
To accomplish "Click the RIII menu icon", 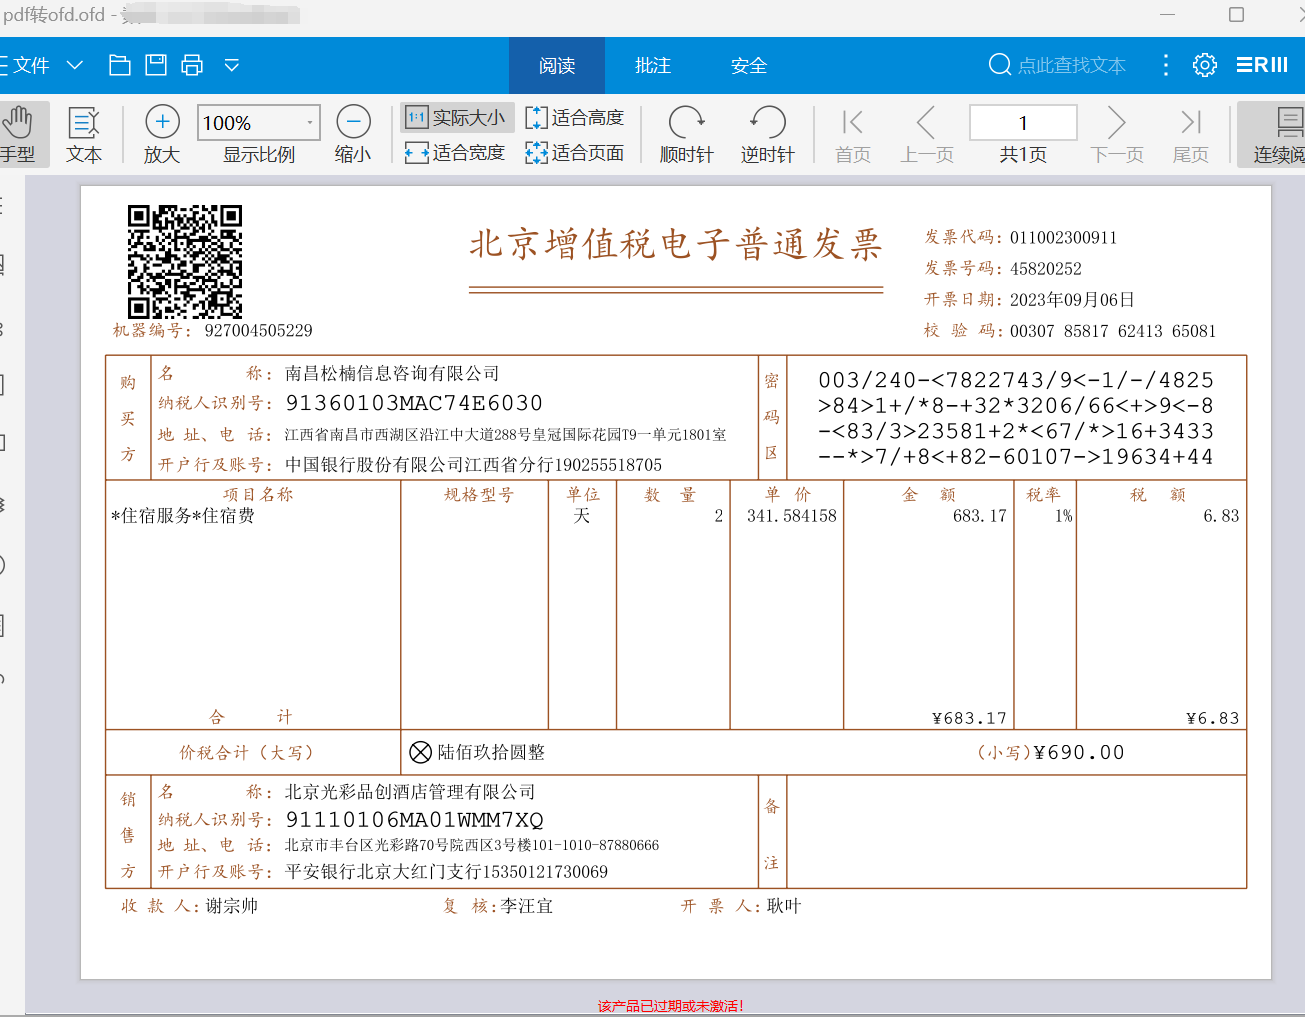I will click(1262, 65).
